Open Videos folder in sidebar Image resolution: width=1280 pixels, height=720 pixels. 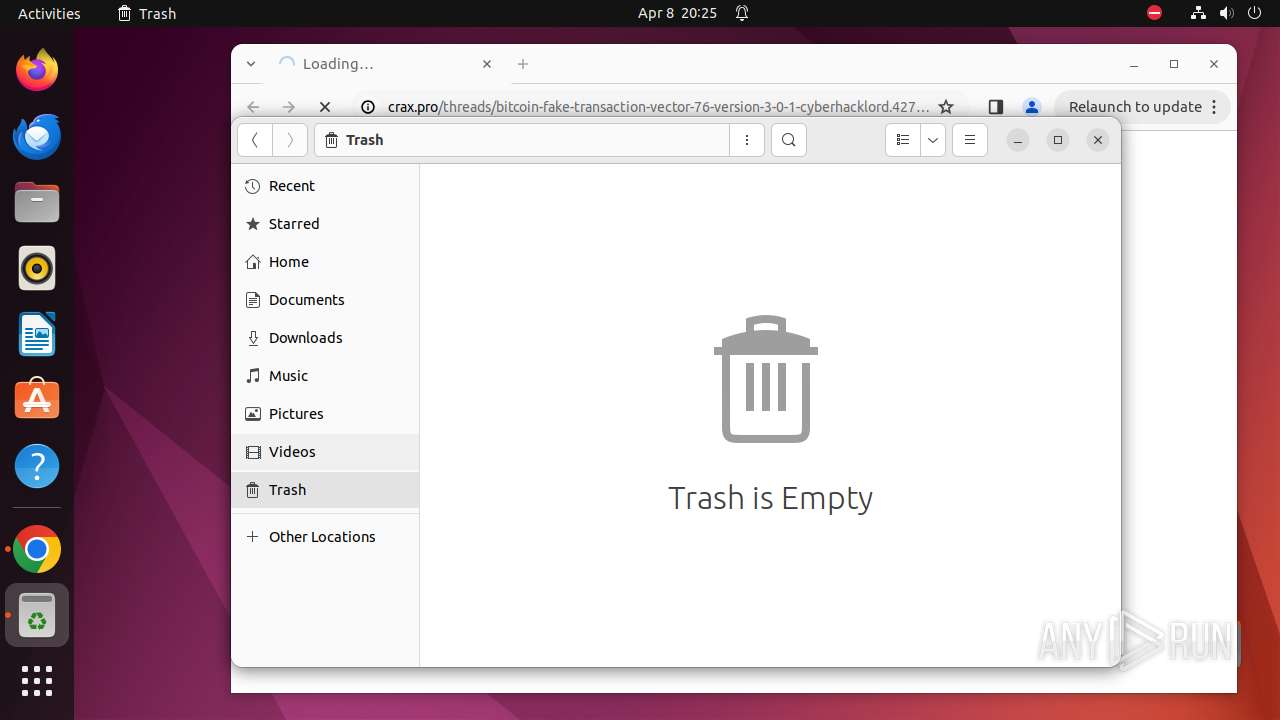click(325, 452)
